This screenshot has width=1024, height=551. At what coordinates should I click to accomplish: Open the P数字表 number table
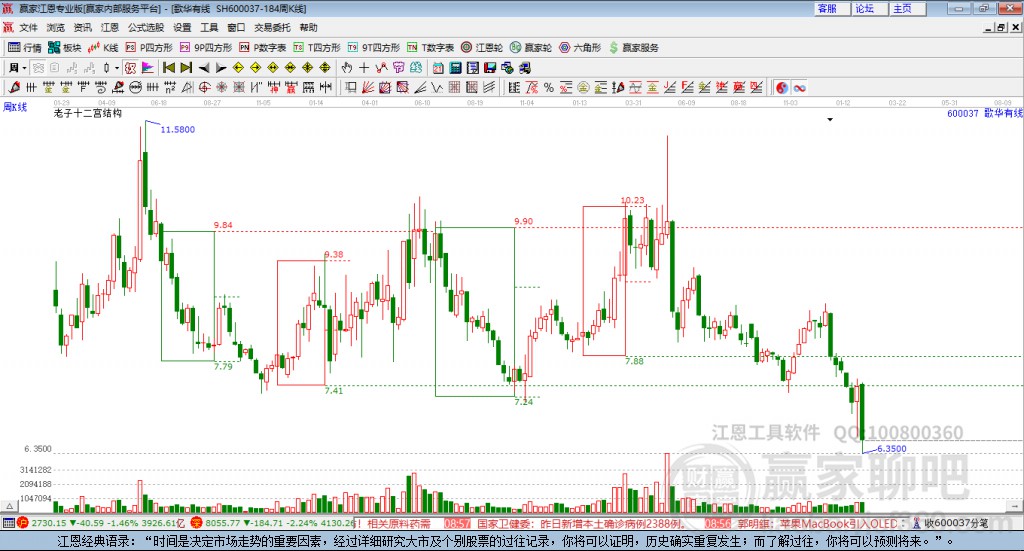point(263,48)
